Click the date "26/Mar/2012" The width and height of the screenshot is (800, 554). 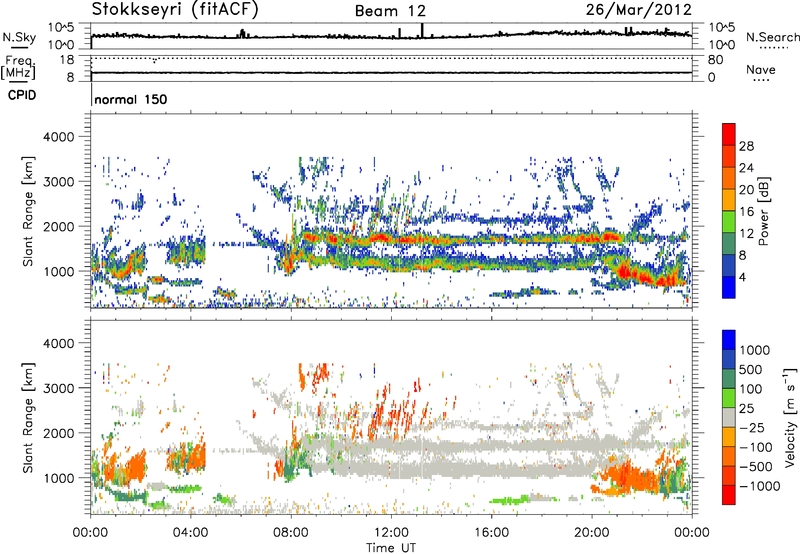pyautogui.click(x=639, y=9)
